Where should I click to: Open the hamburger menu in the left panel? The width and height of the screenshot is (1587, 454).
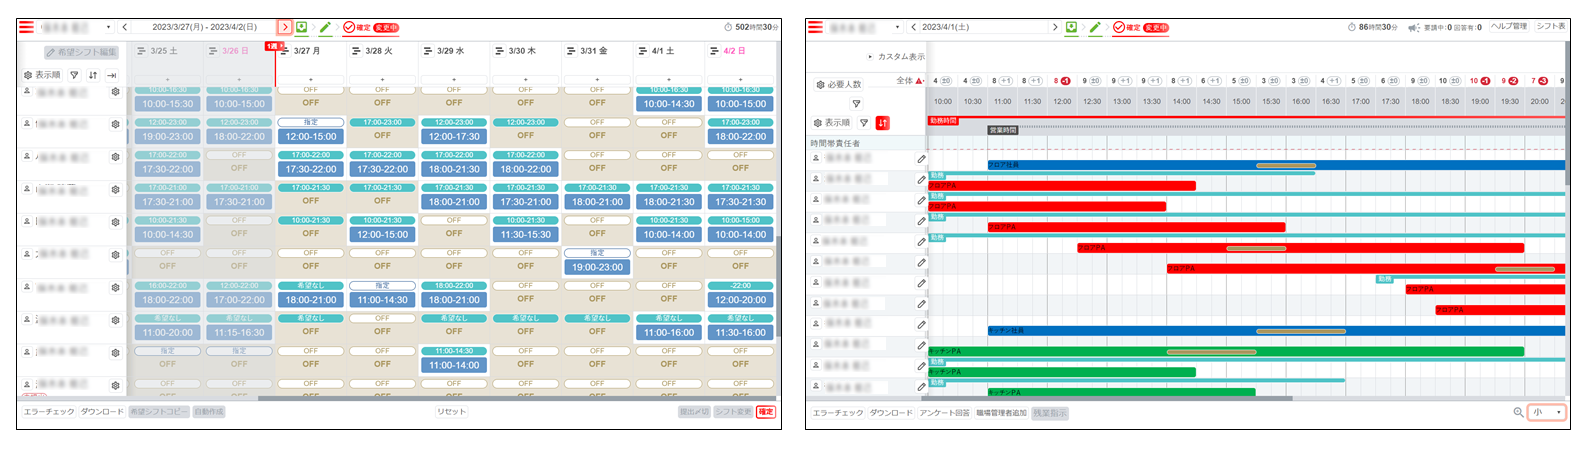tap(26, 27)
